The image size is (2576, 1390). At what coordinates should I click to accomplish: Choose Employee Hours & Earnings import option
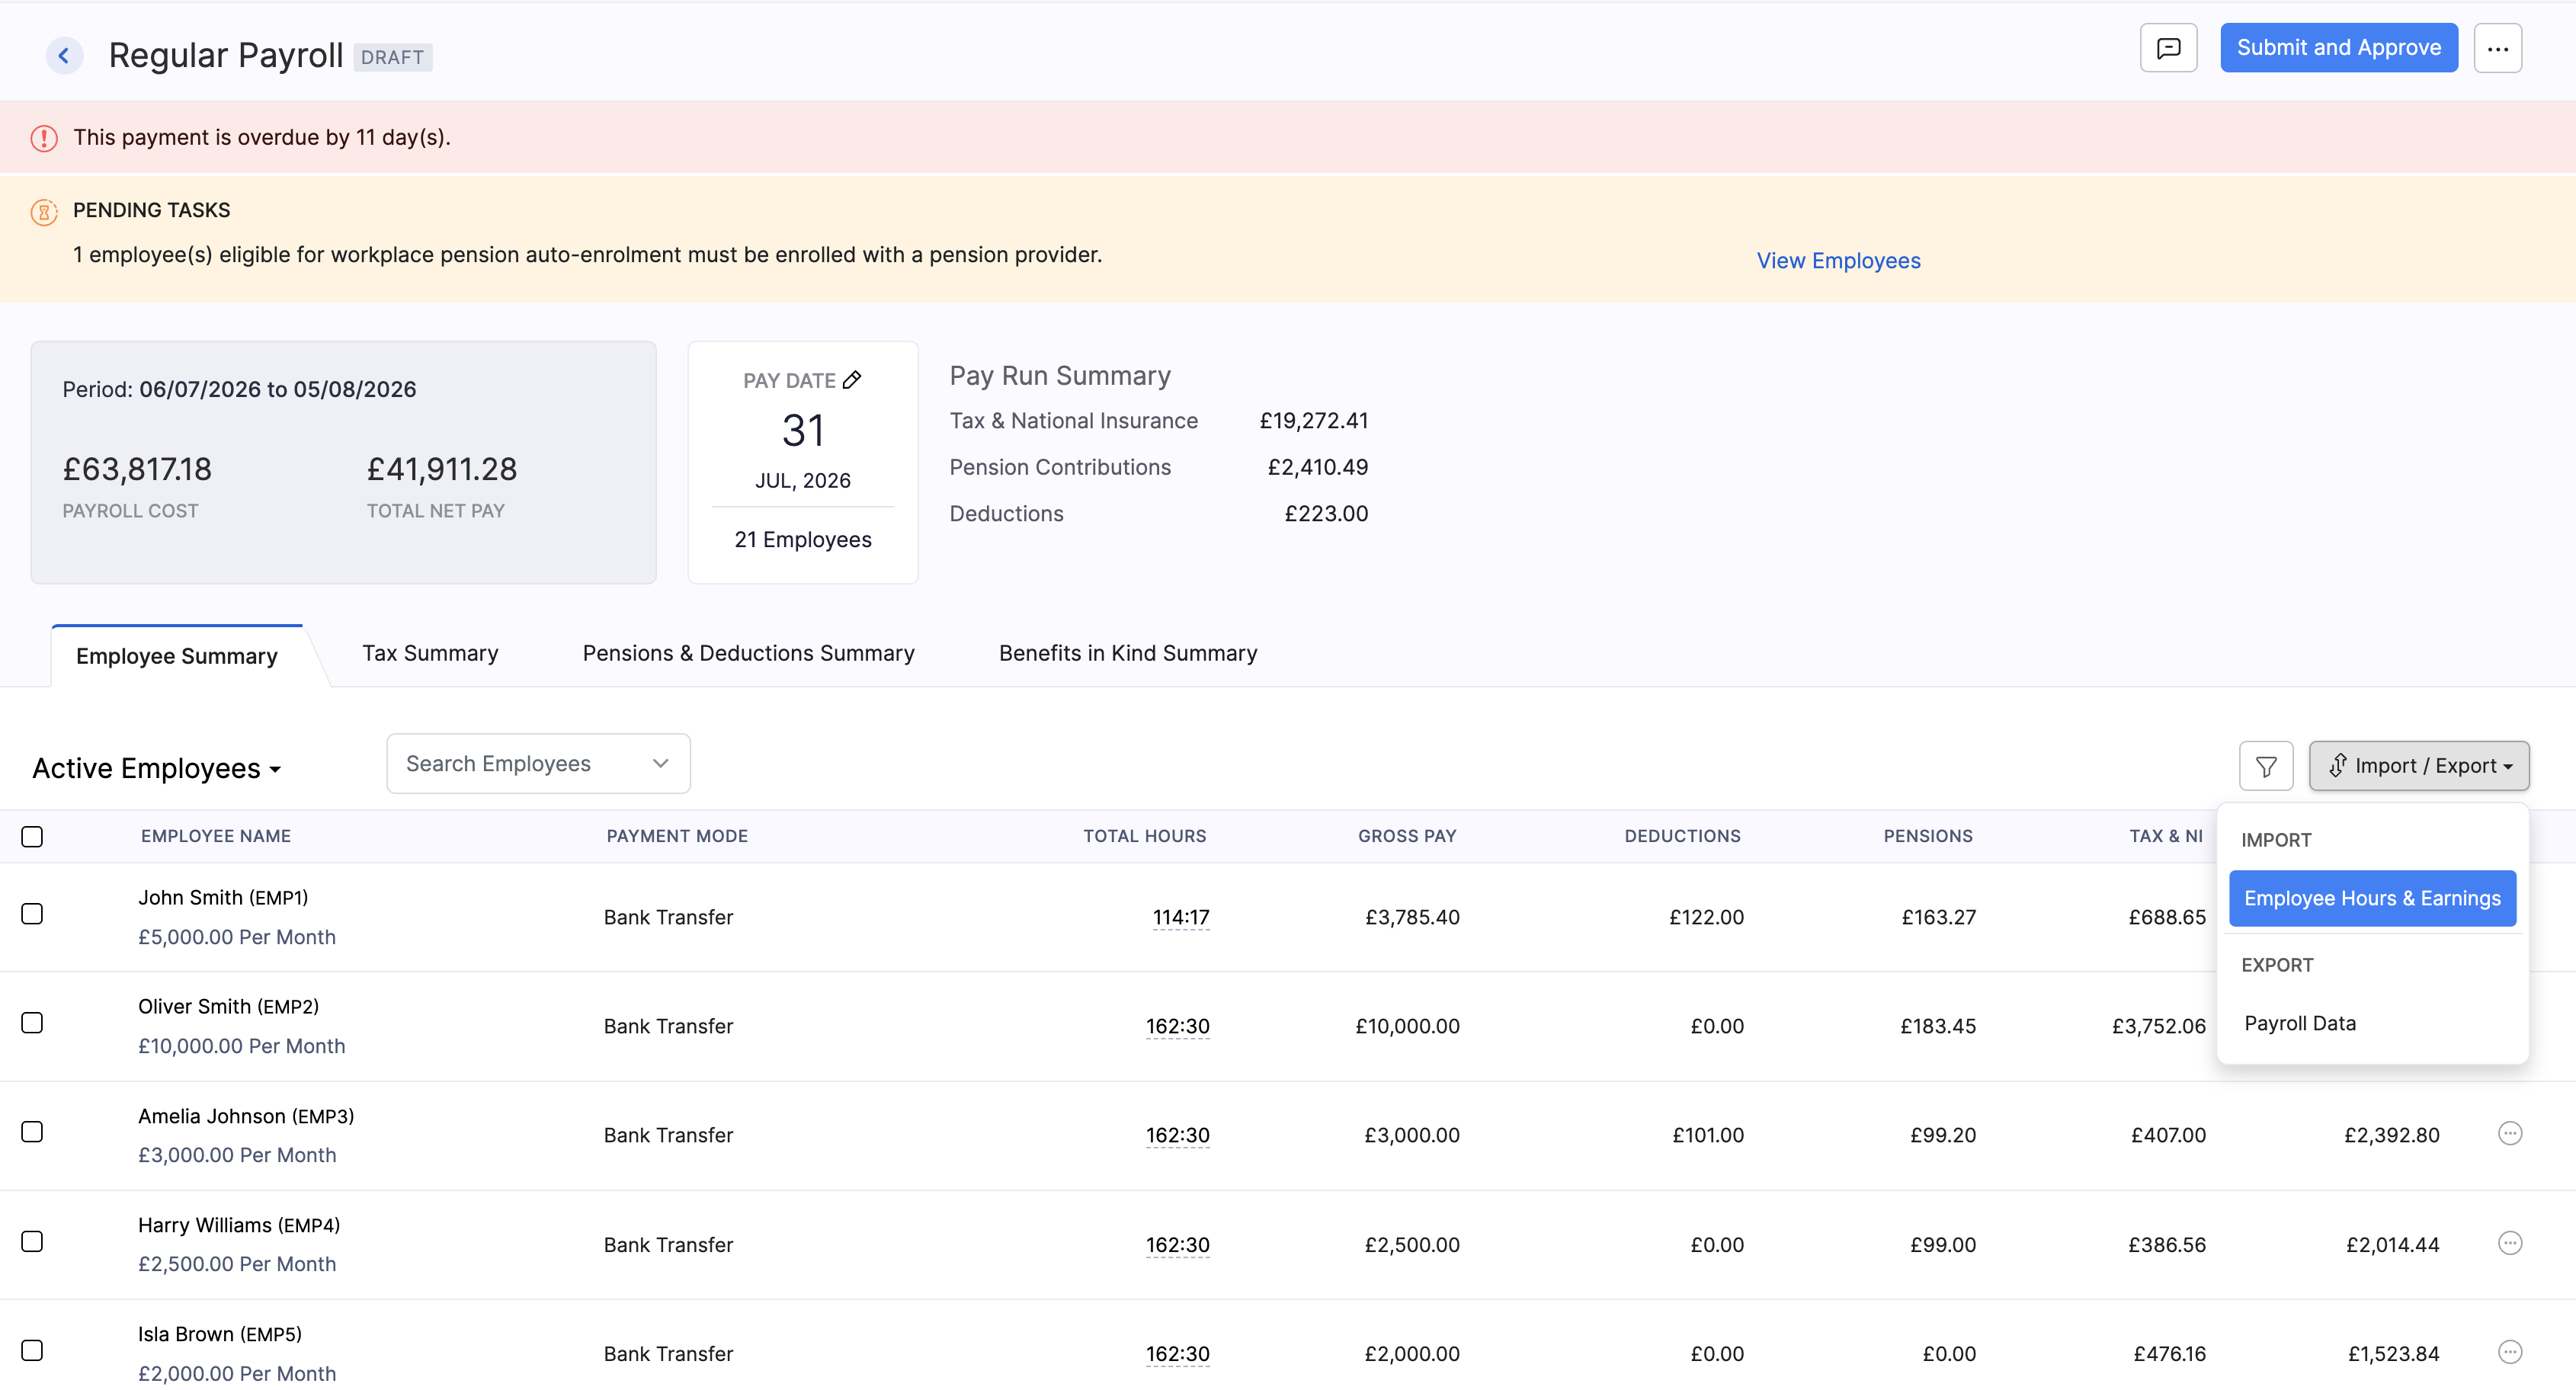[2372, 898]
